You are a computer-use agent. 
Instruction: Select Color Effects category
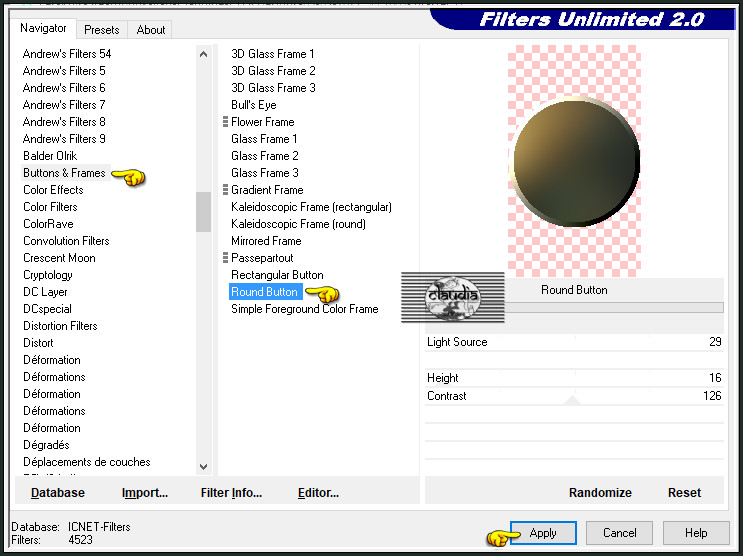53,190
